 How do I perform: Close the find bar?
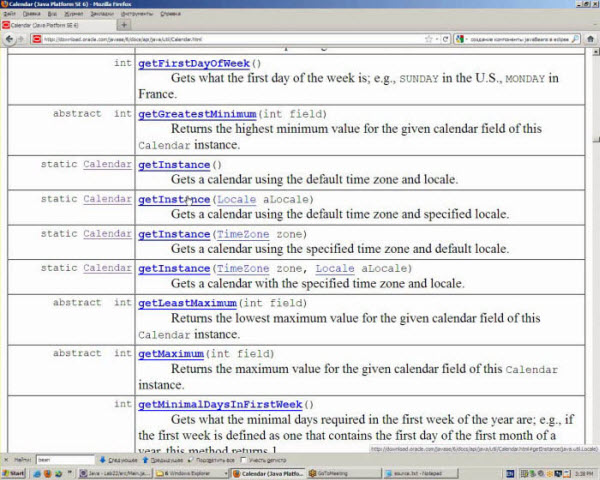point(6,460)
